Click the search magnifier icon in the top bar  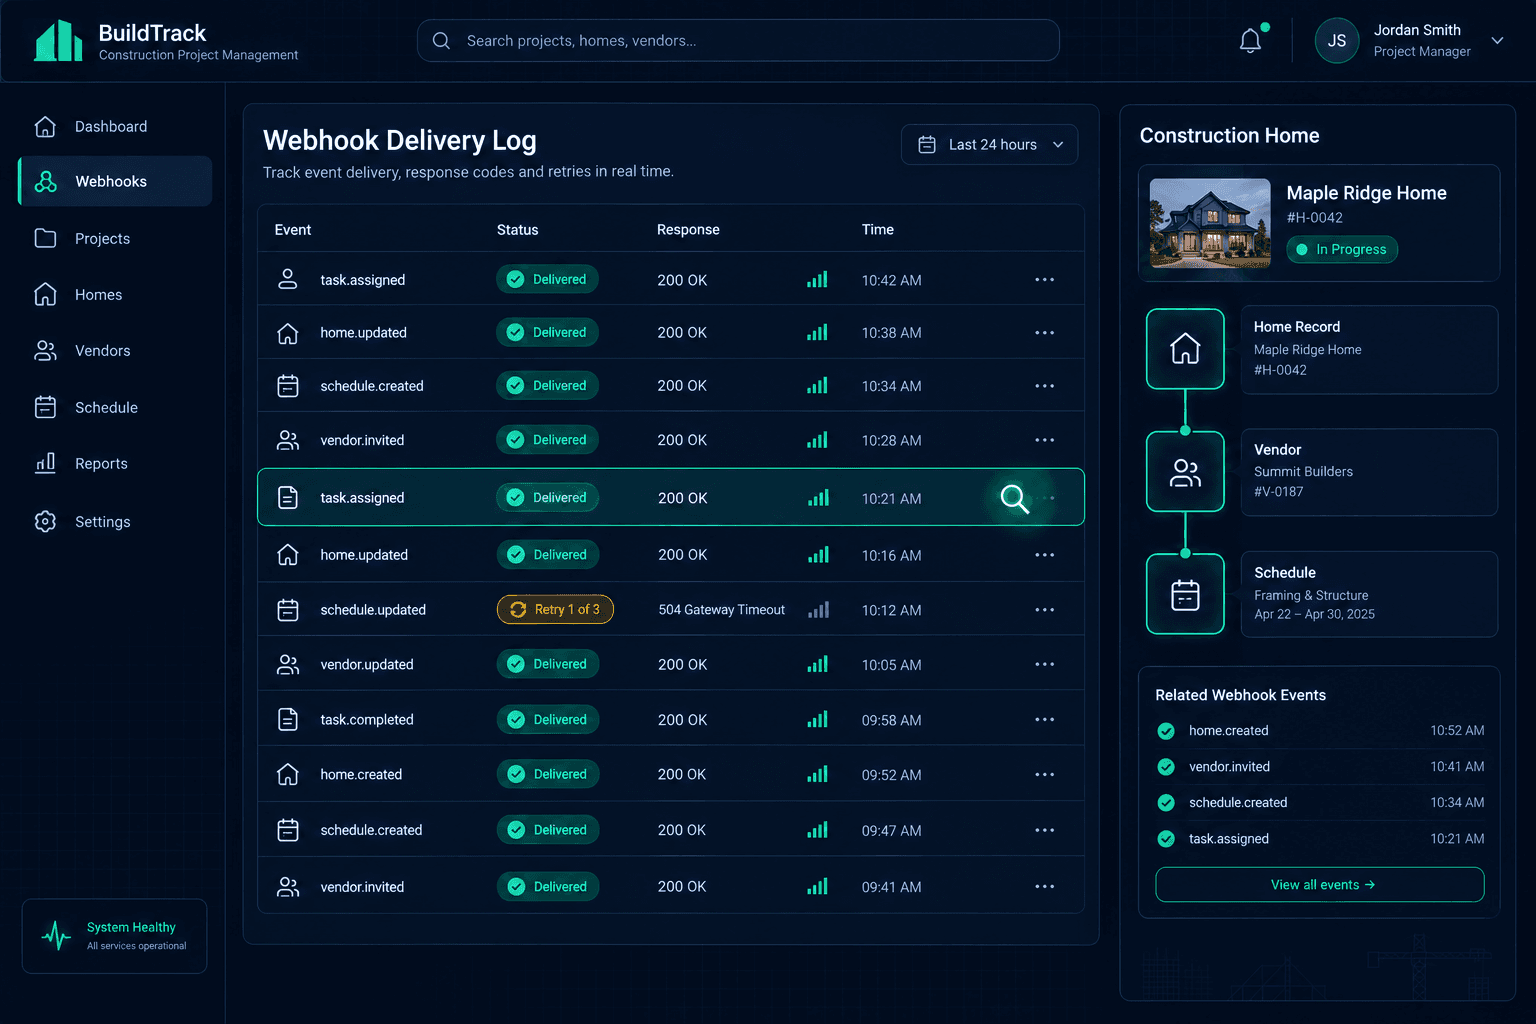(441, 41)
